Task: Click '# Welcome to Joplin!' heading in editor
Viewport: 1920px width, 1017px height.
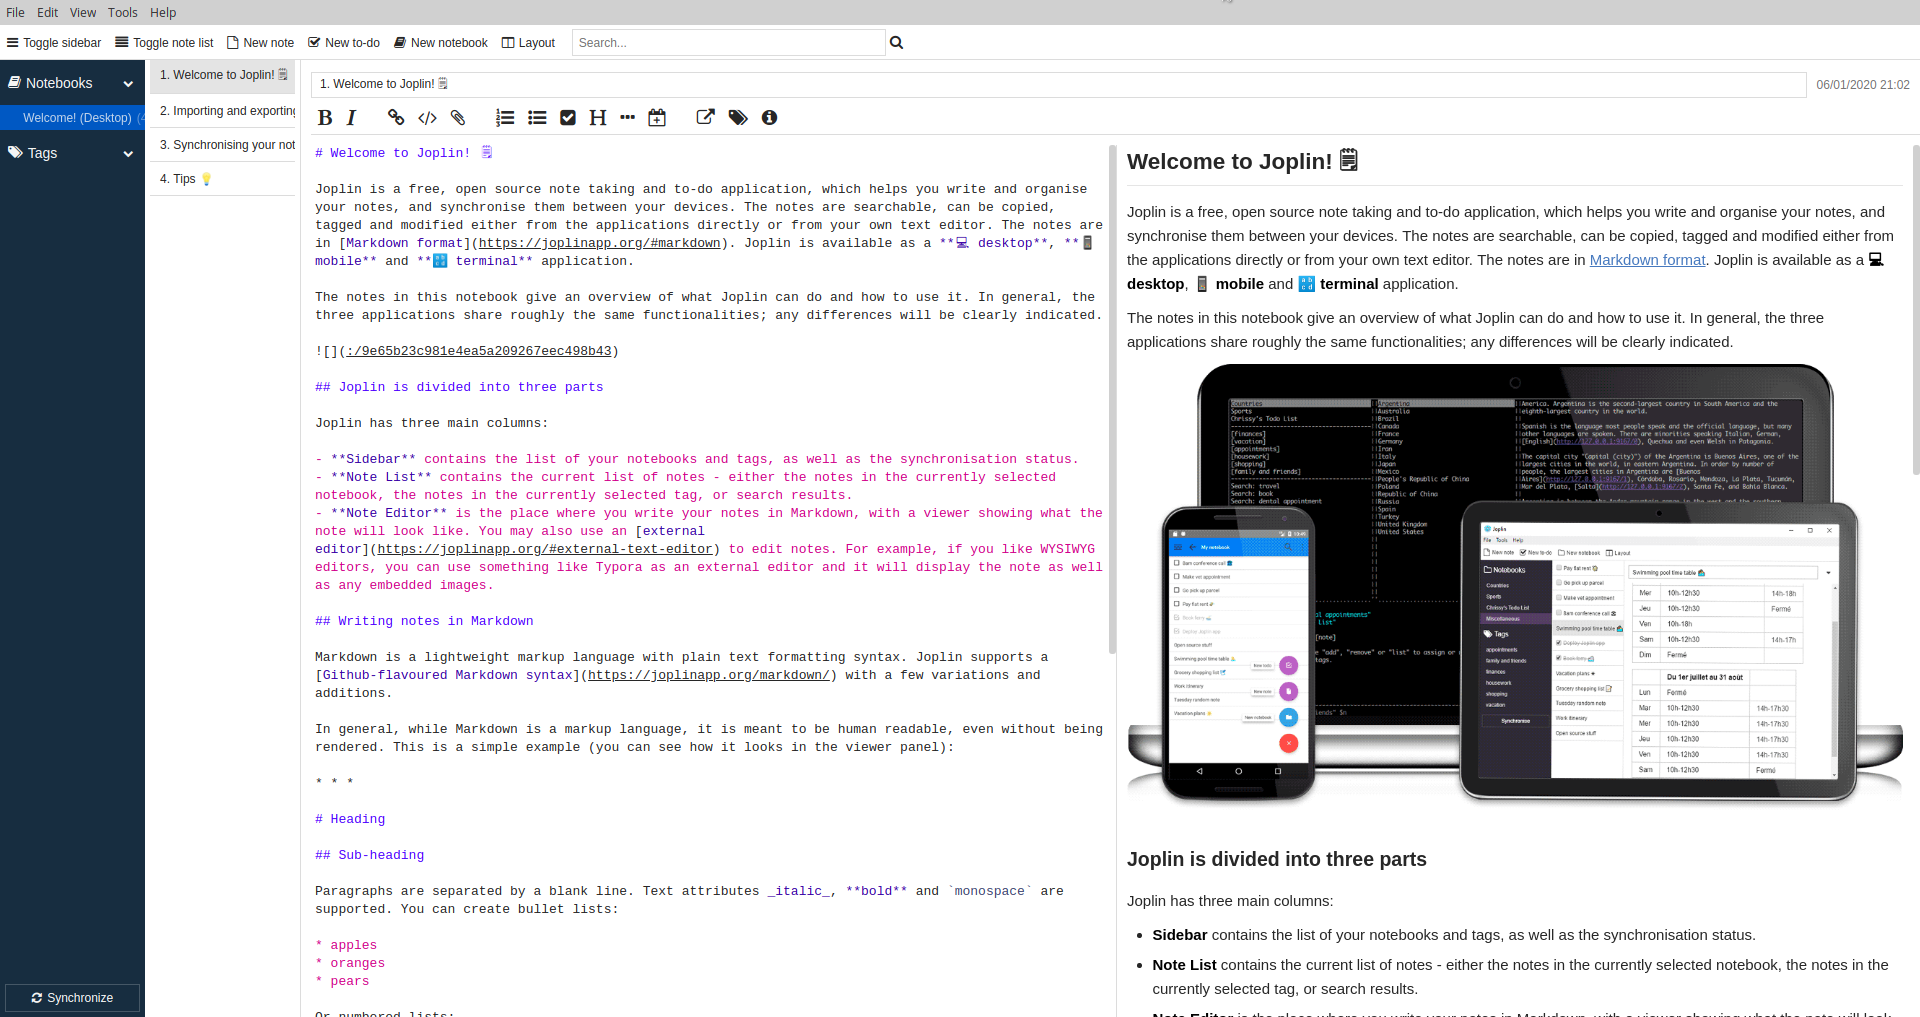Action: pos(403,153)
